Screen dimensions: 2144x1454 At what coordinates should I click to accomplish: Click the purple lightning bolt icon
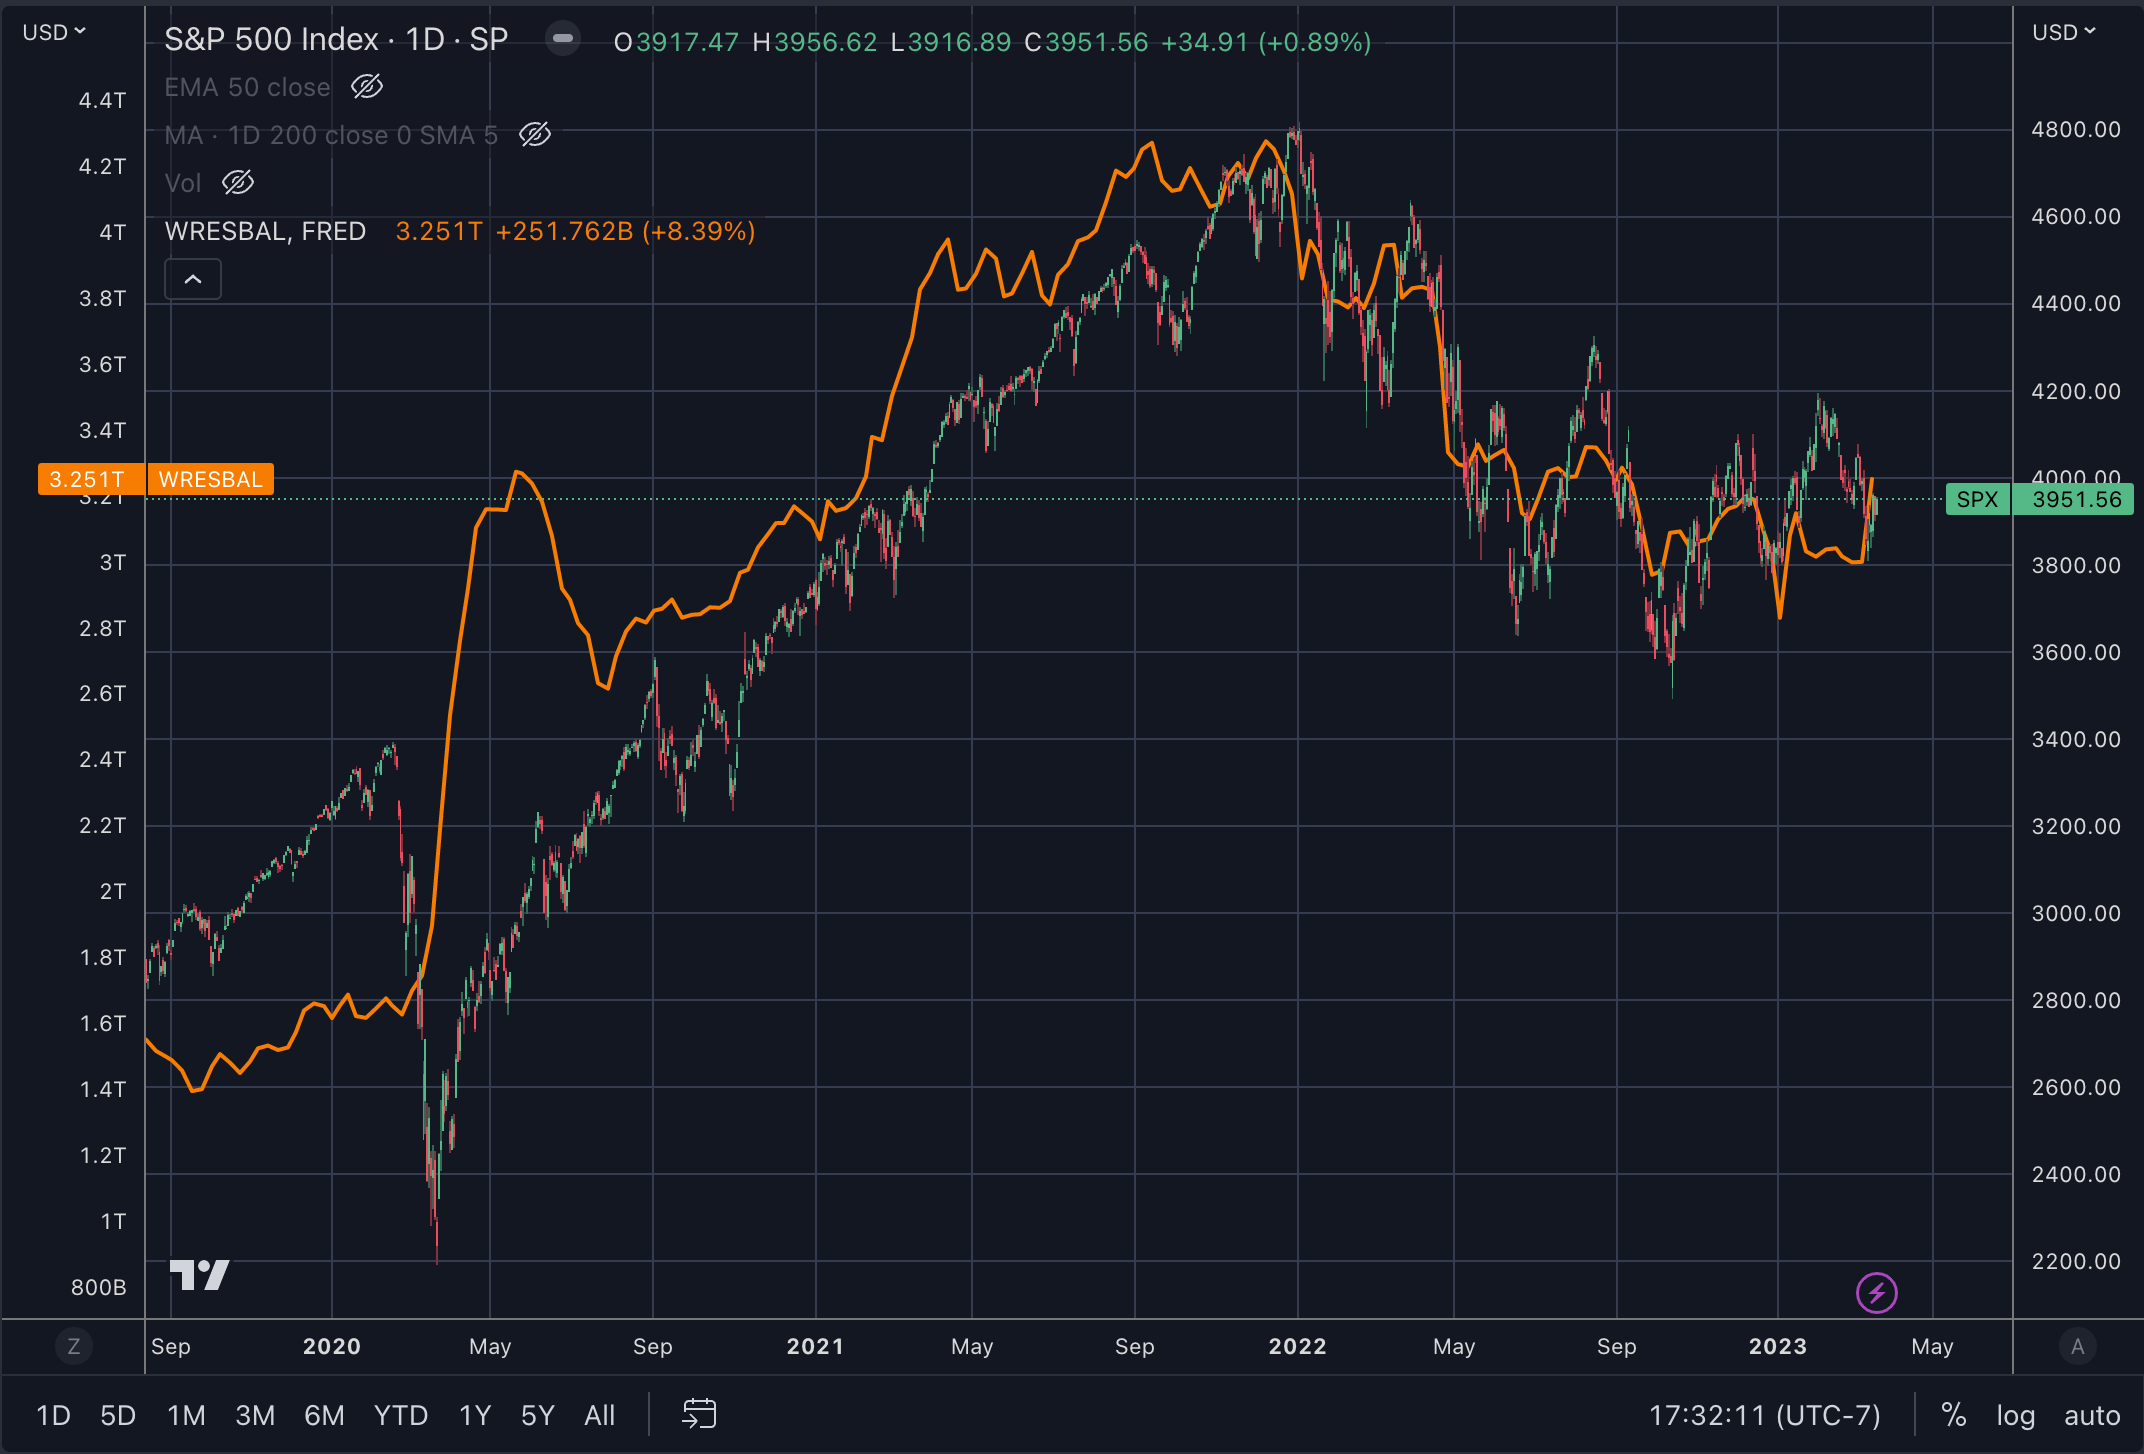[x=1876, y=1293]
